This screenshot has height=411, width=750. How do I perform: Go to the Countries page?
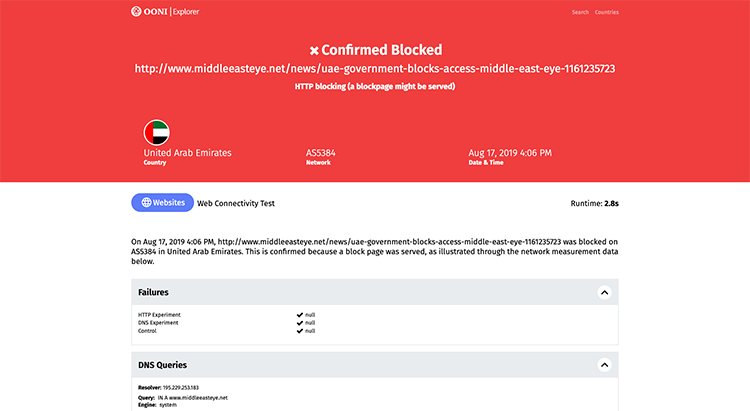pos(607,12)
